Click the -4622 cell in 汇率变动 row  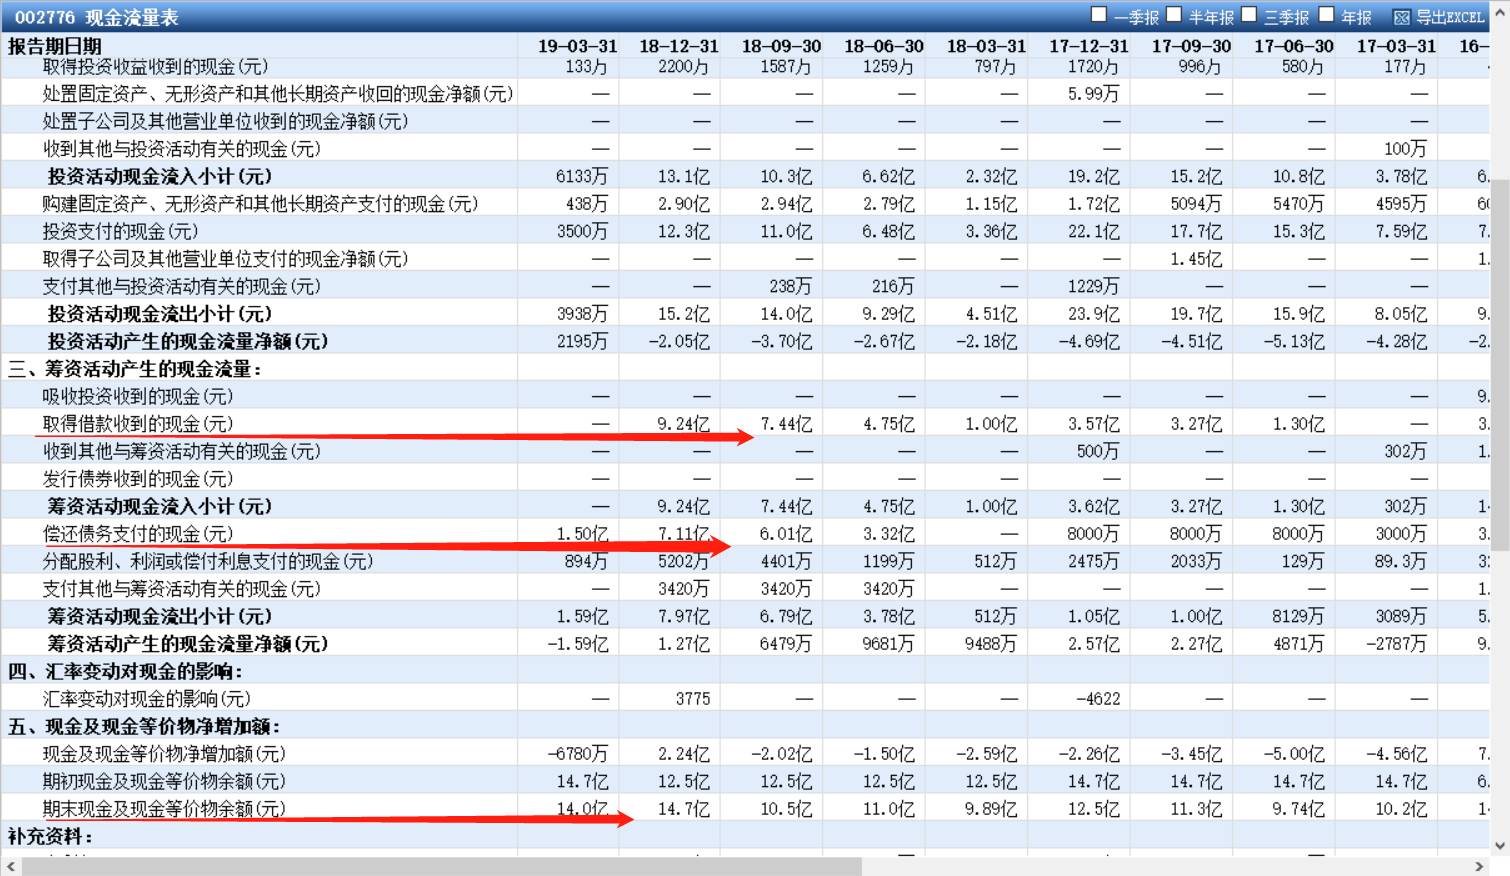tap(1098, 699)
